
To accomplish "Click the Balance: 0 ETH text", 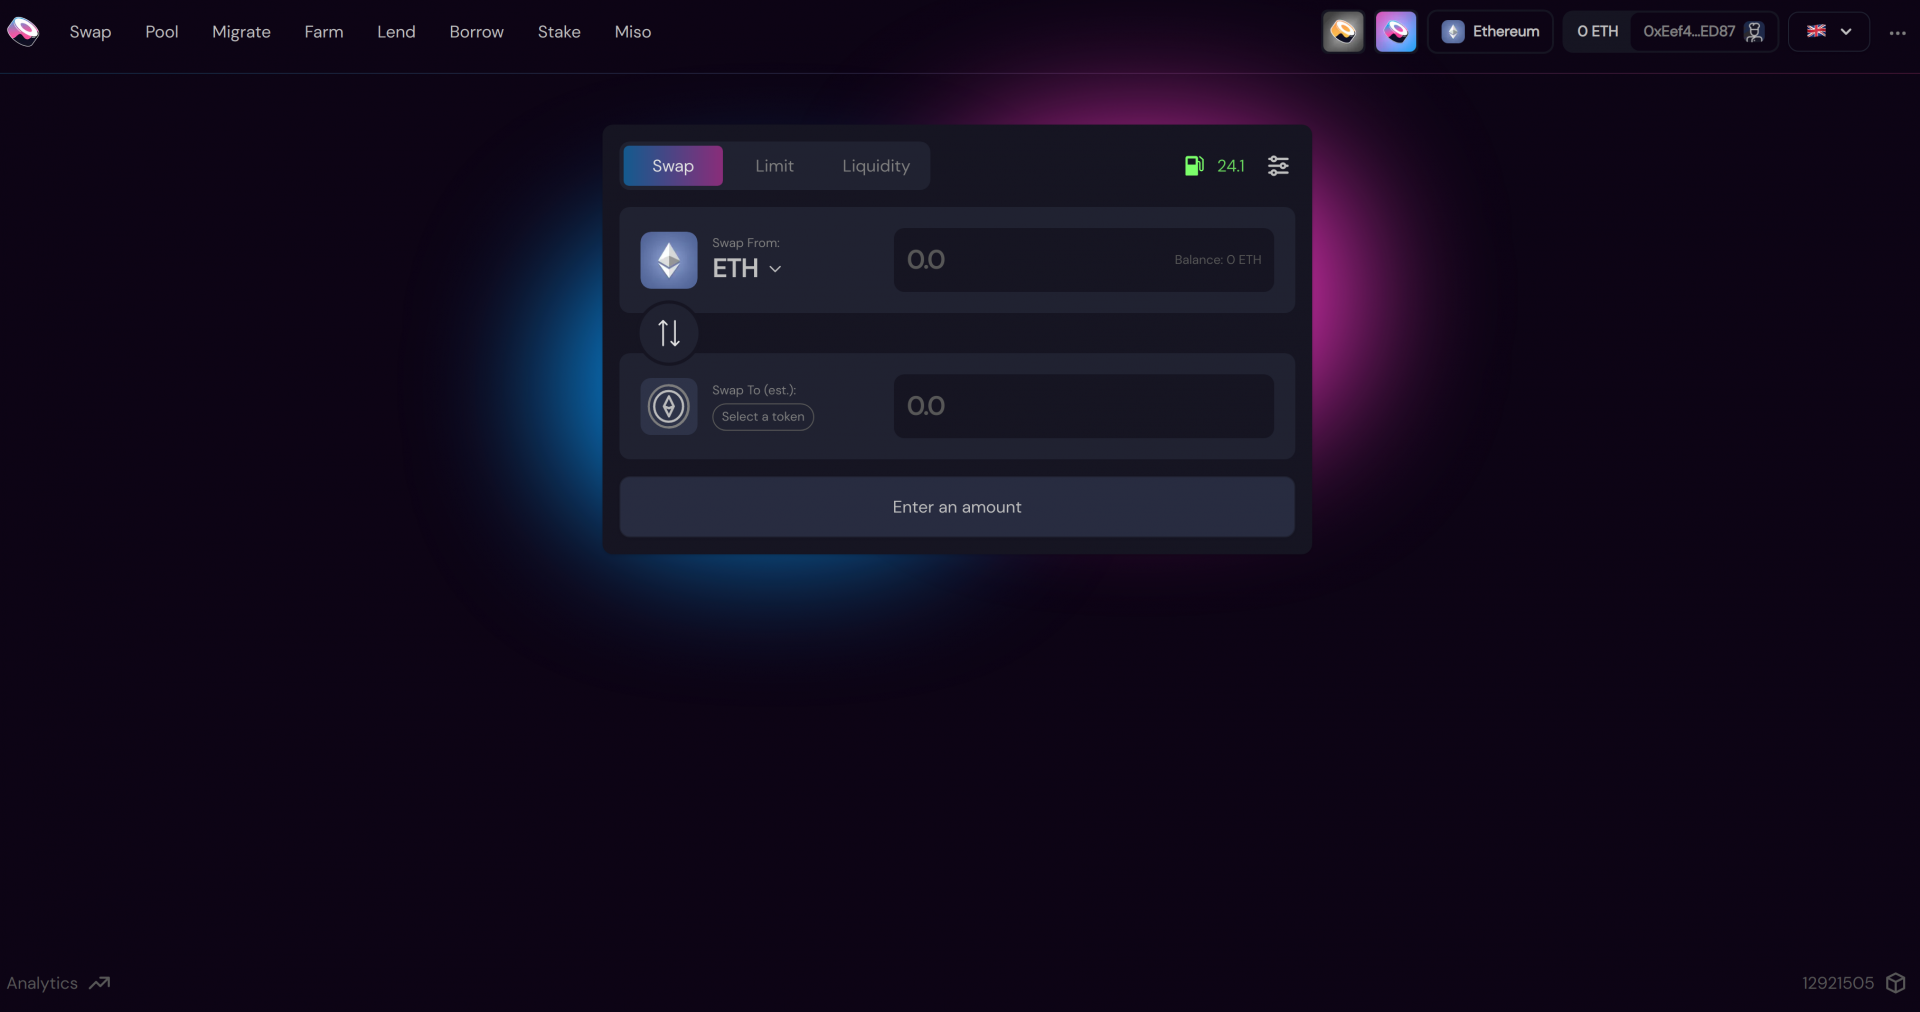I will pyautogui.click(x=1217, y=260).
